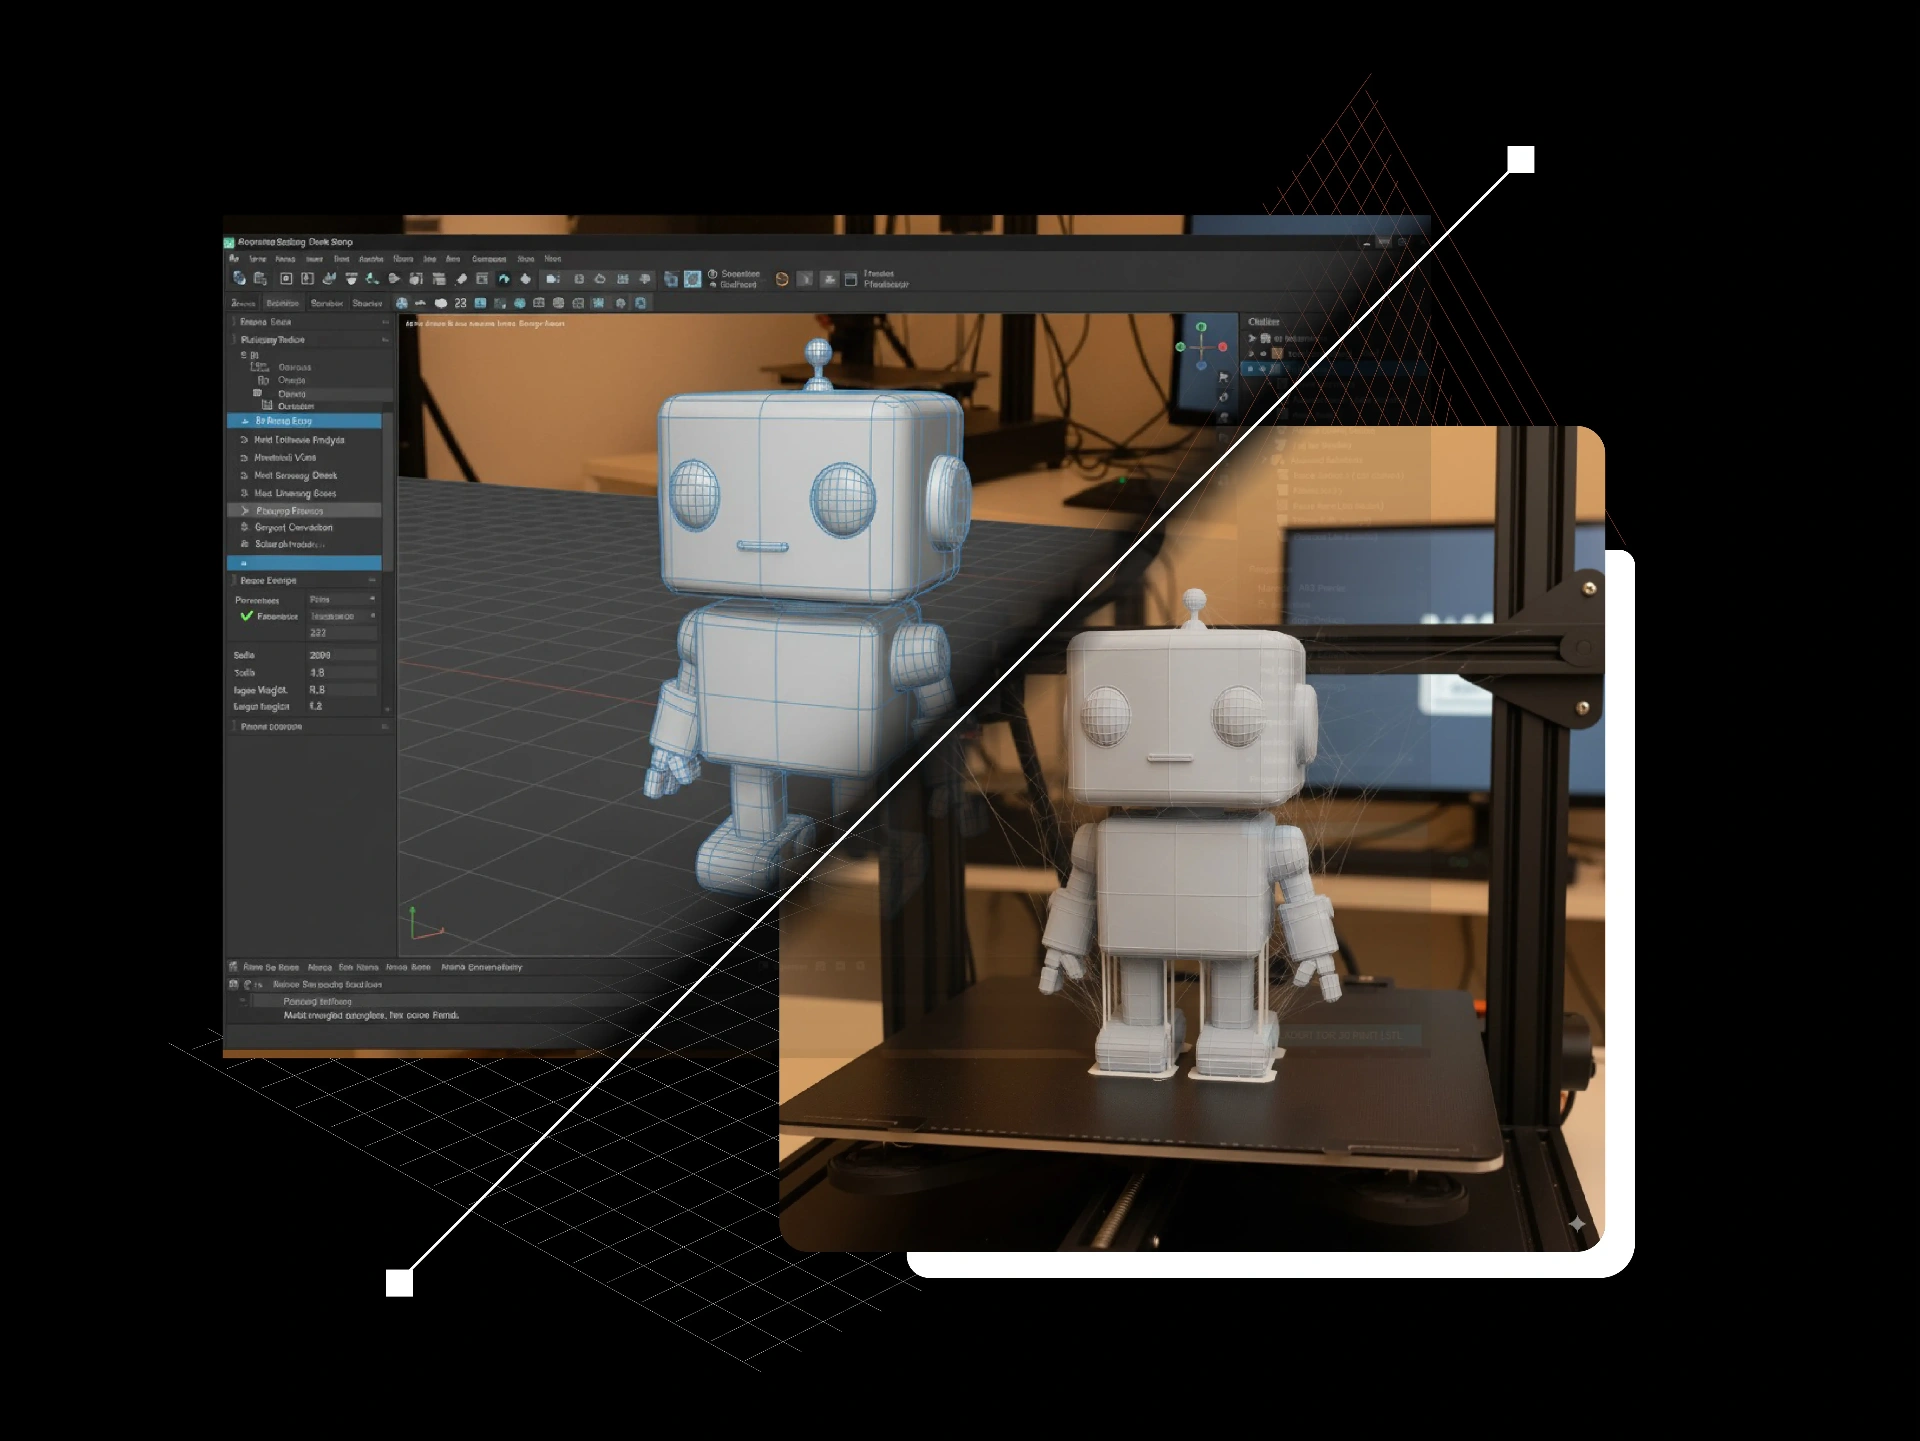
Task: Click the app logo icon in the title bar
Action: pyautogui.click(x=229, y=242)
